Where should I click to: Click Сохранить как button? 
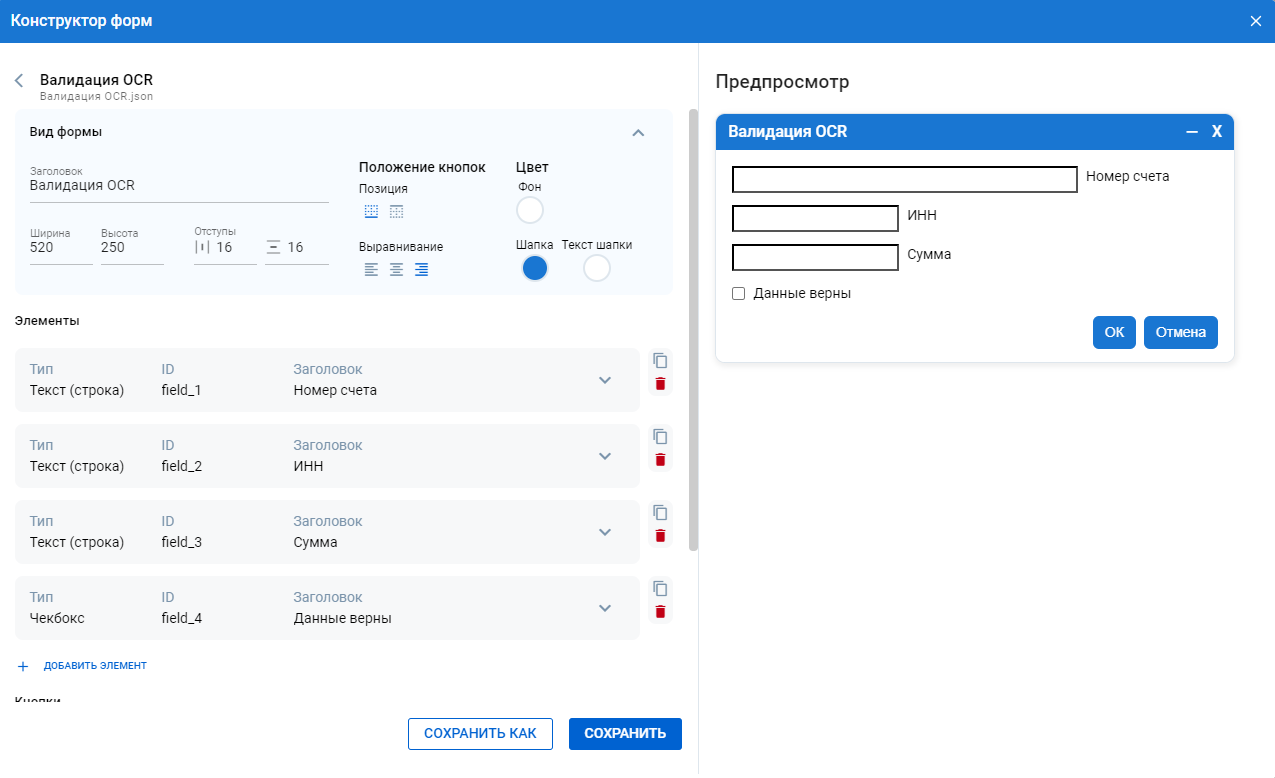point(480,733)
